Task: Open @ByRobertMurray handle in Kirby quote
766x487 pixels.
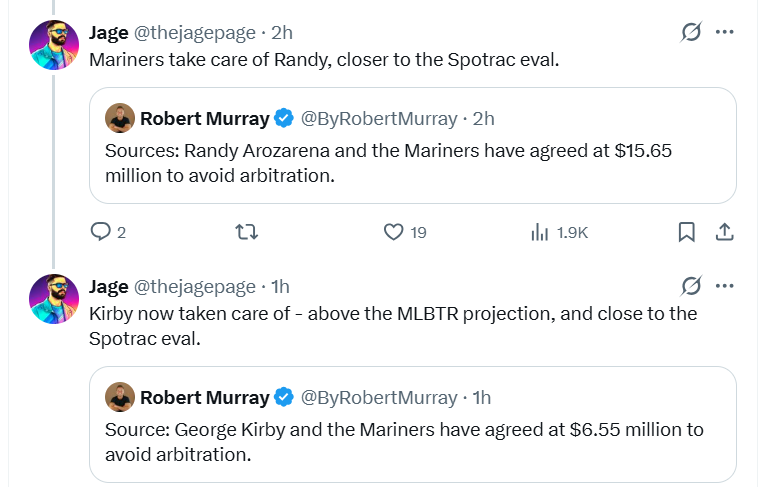Action: [379, 397]
